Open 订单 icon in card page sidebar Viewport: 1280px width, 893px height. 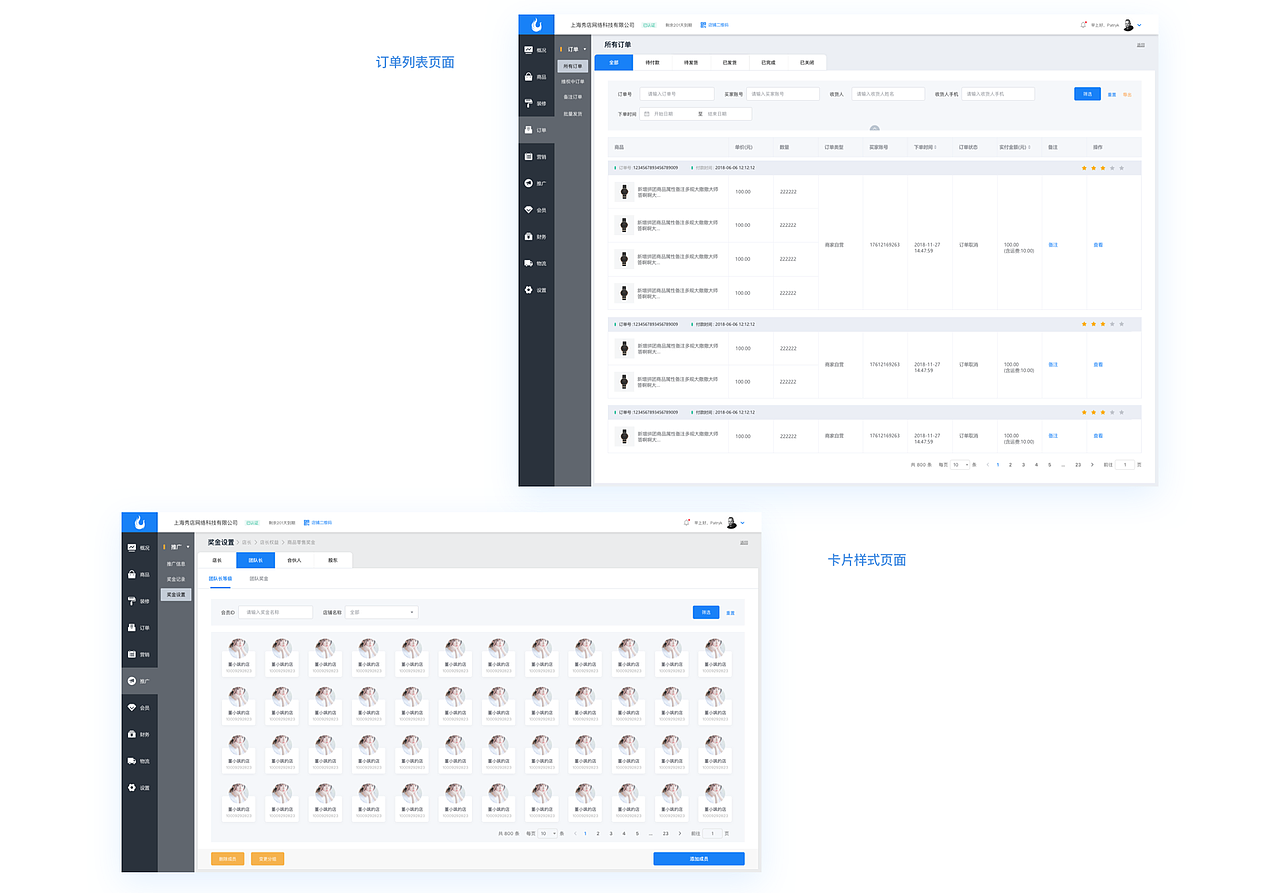[132, 628]
